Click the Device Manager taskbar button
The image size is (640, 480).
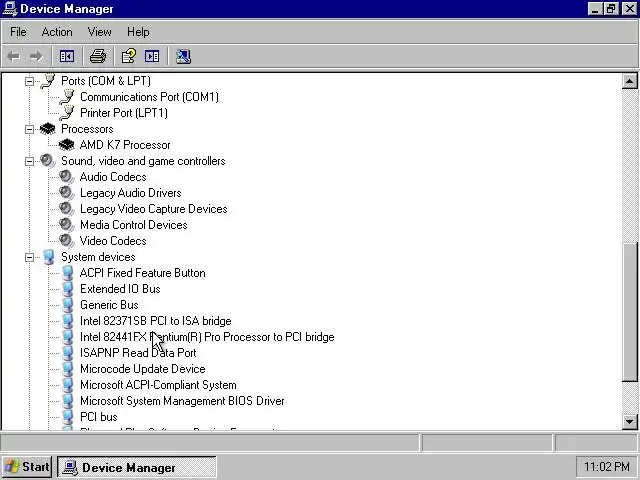point(137,467)
